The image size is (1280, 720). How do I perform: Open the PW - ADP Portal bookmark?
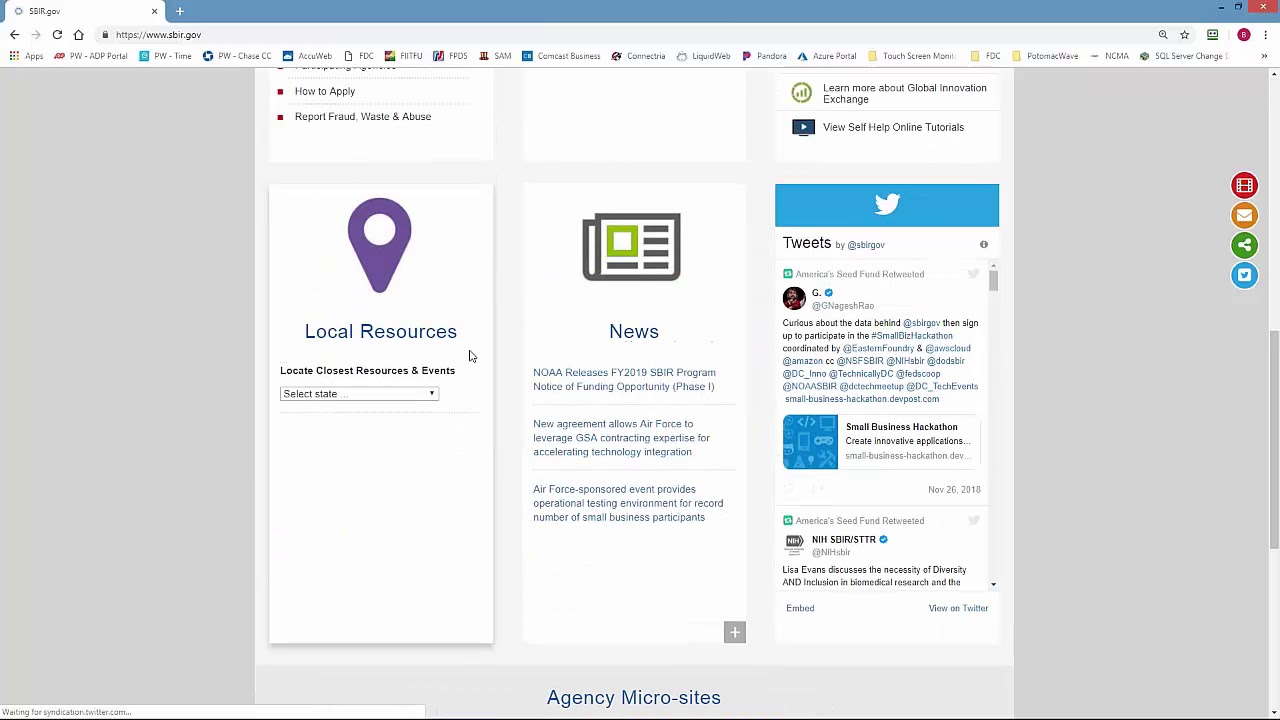(91, 56)
